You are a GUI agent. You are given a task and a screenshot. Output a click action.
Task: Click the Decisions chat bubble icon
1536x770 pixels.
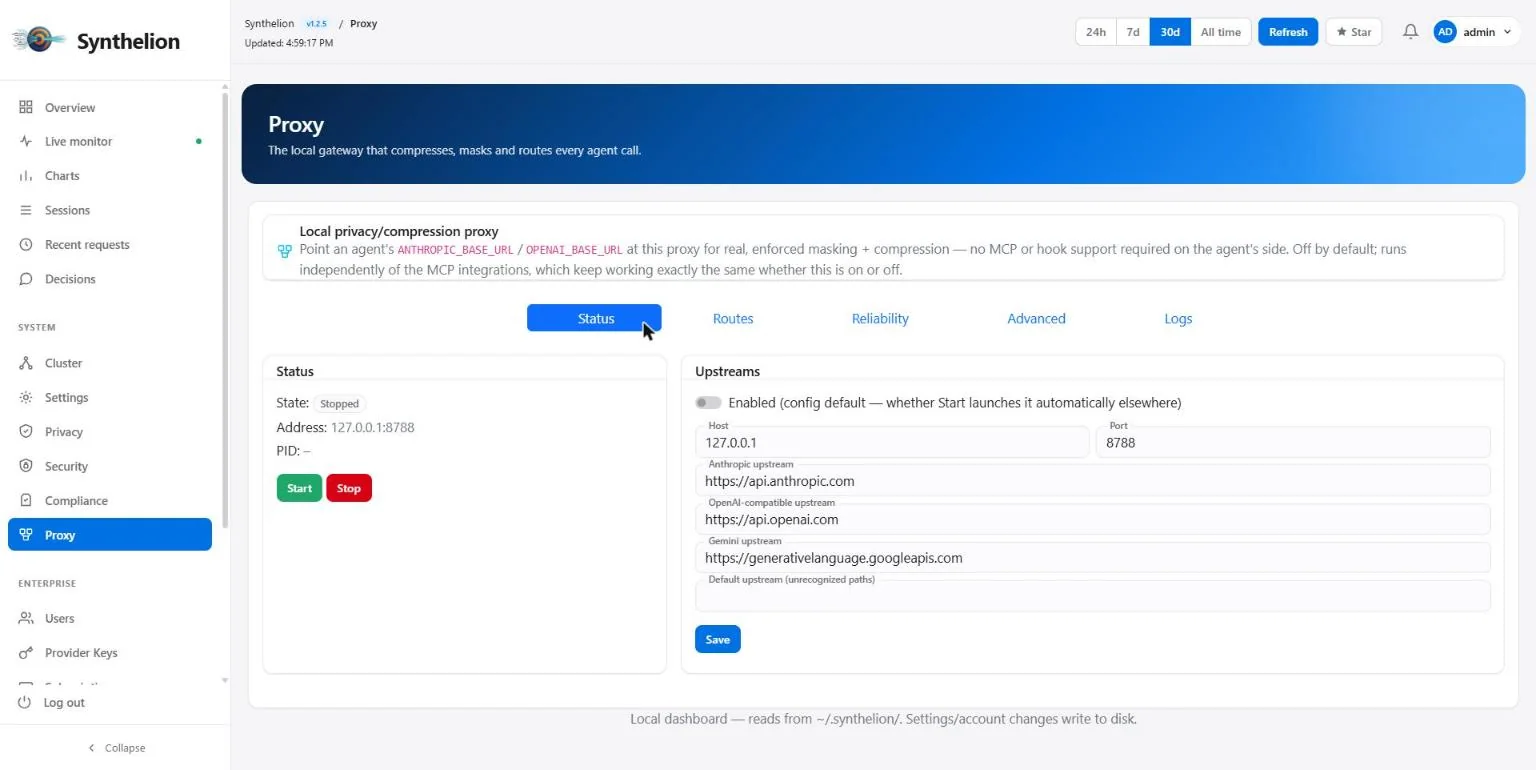(26, 279)
